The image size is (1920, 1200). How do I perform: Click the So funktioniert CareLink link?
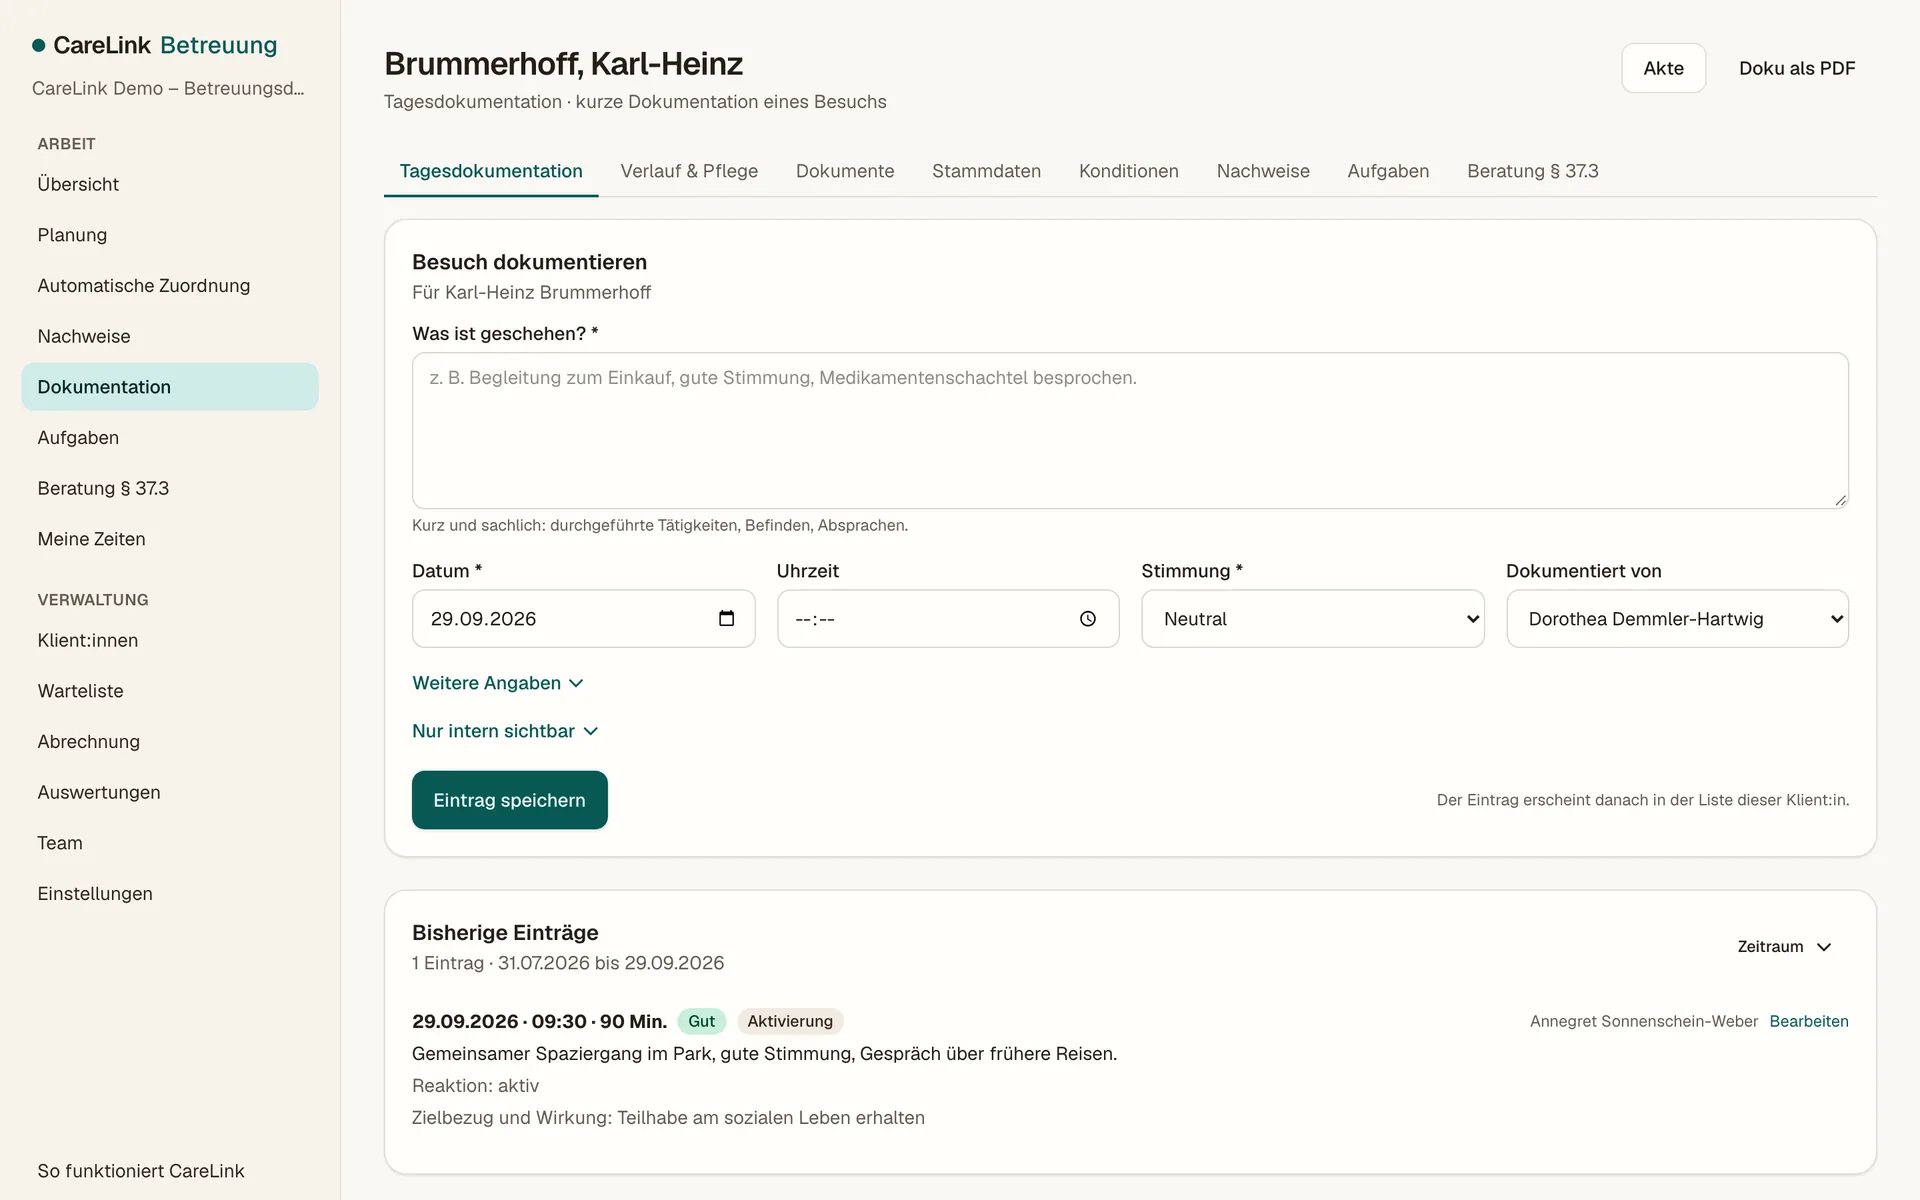[x=141, y=1171]
